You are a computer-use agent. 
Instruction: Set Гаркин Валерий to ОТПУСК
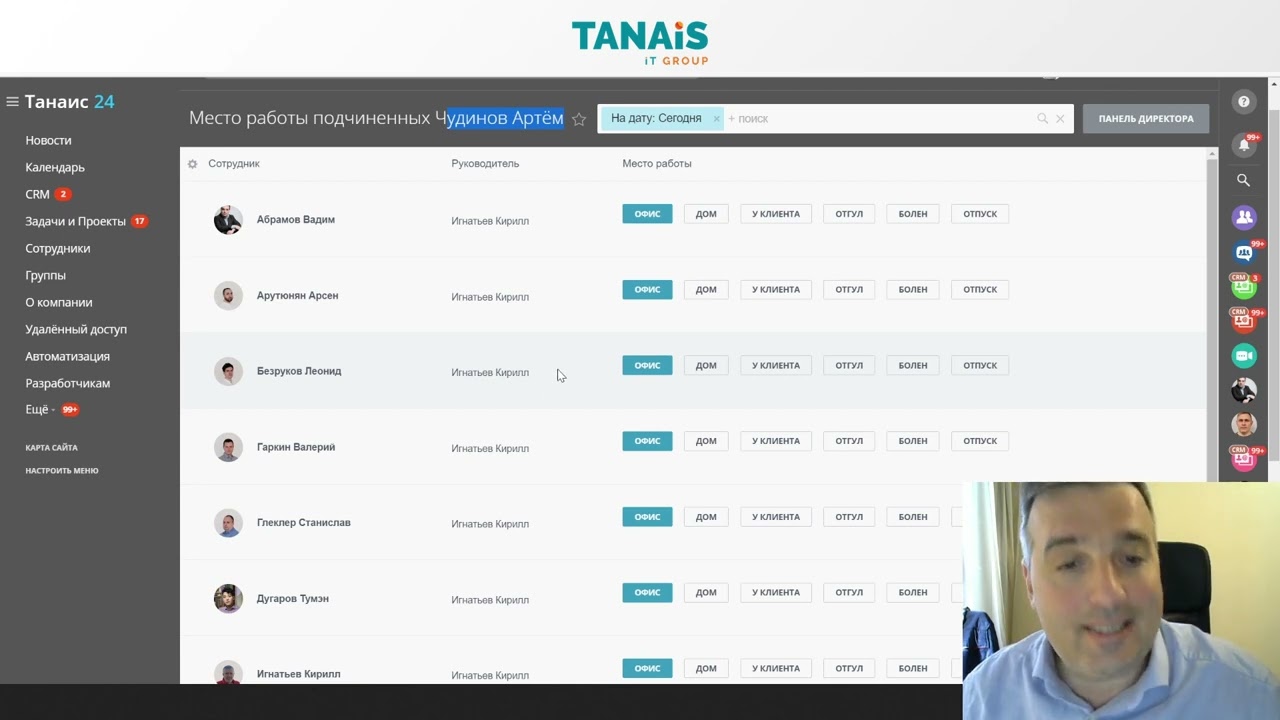[980, 441]
